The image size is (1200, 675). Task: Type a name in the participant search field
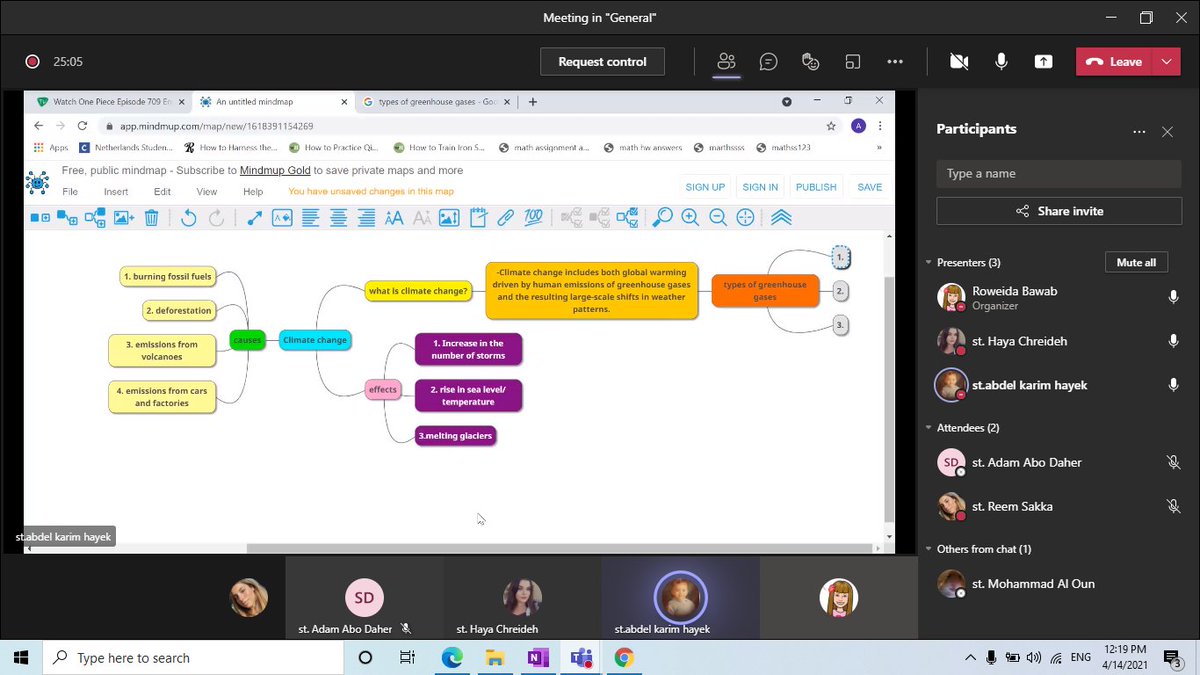coord(1058,173)
